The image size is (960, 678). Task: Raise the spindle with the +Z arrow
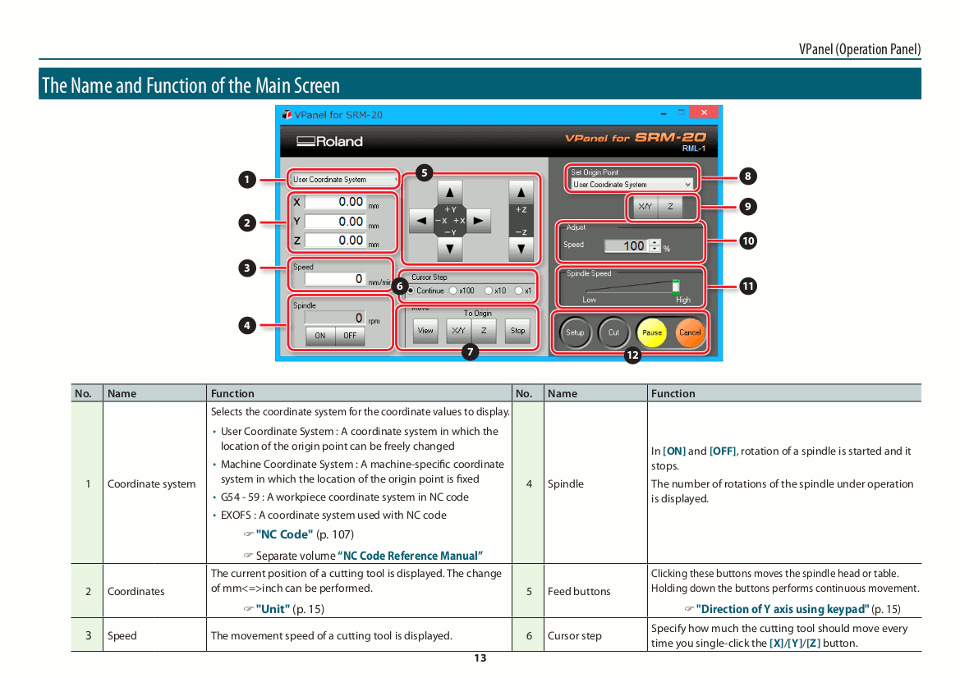(x=521, y=192)
